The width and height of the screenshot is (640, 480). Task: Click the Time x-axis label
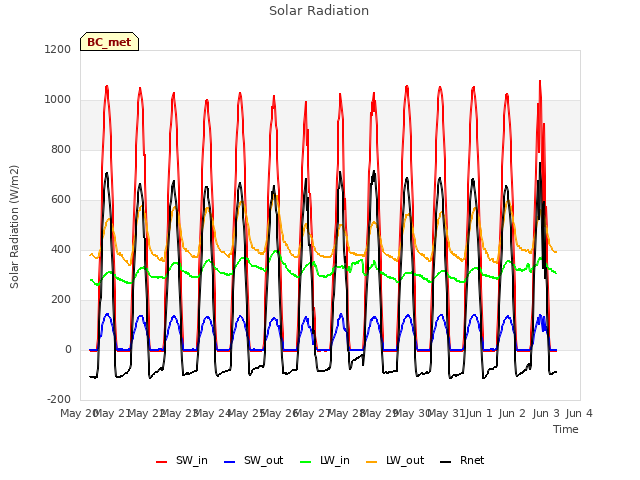click(566, 429)
